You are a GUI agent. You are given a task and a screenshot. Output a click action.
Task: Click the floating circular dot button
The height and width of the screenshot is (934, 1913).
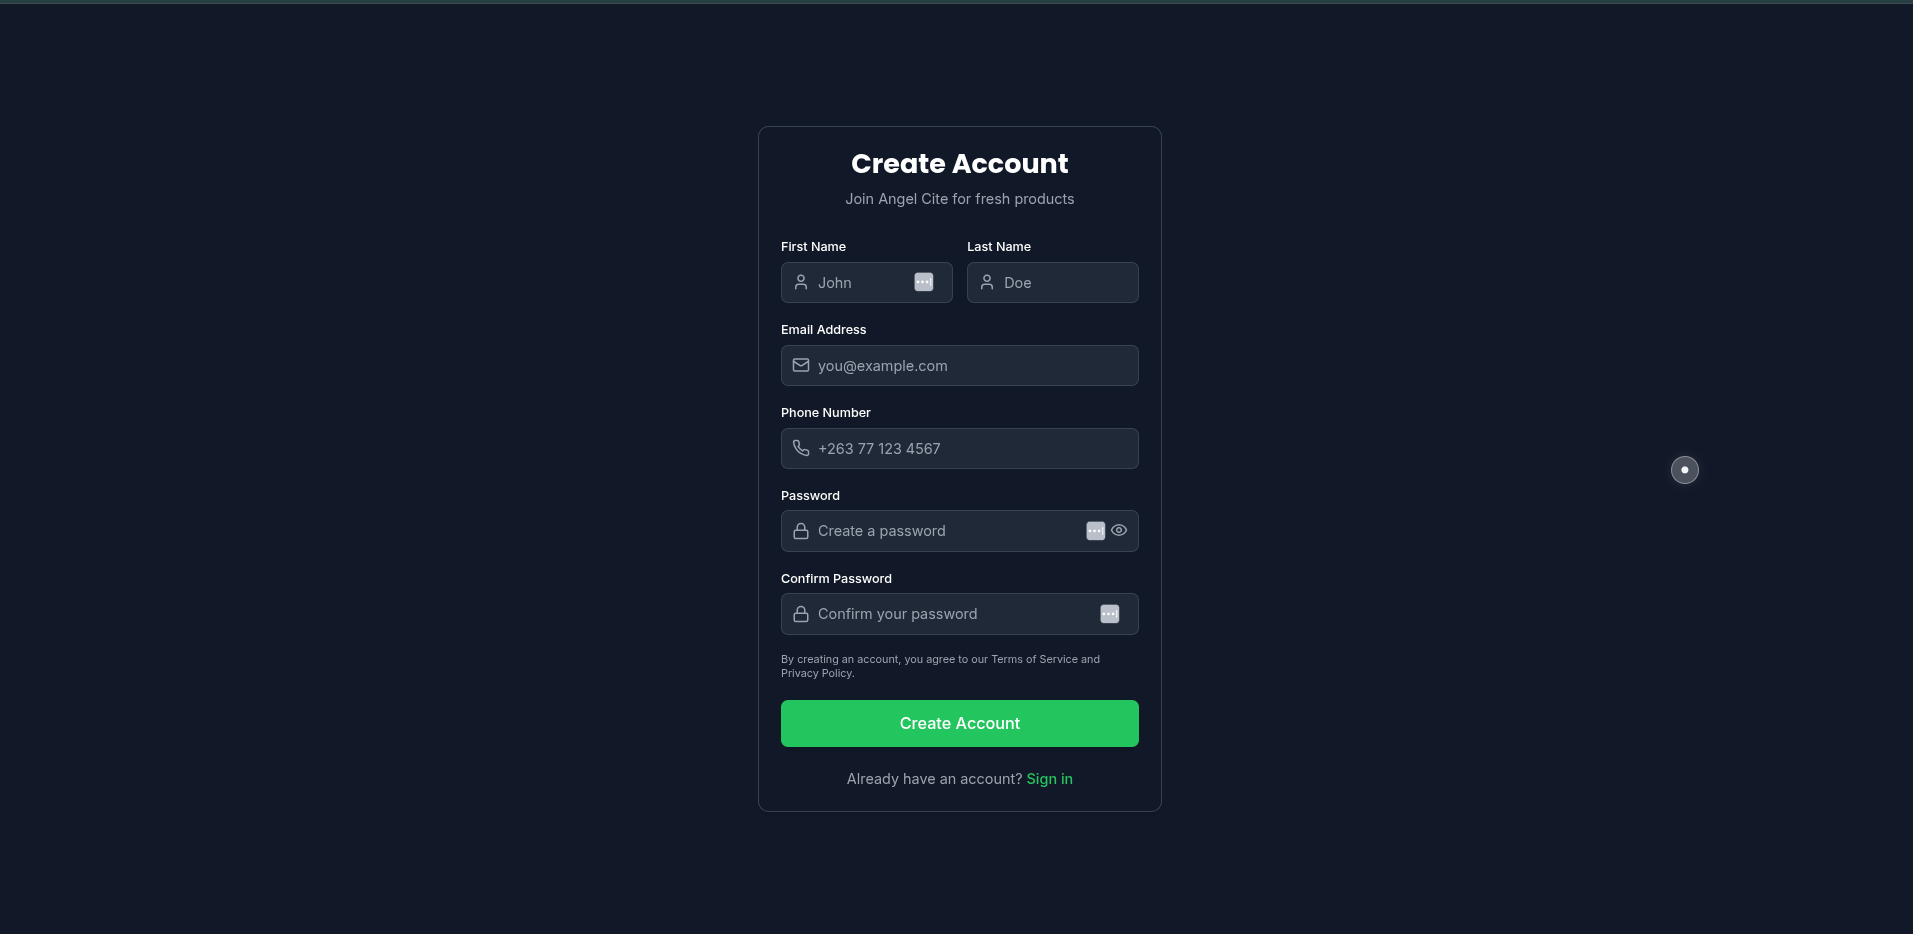click(1685, 470)
